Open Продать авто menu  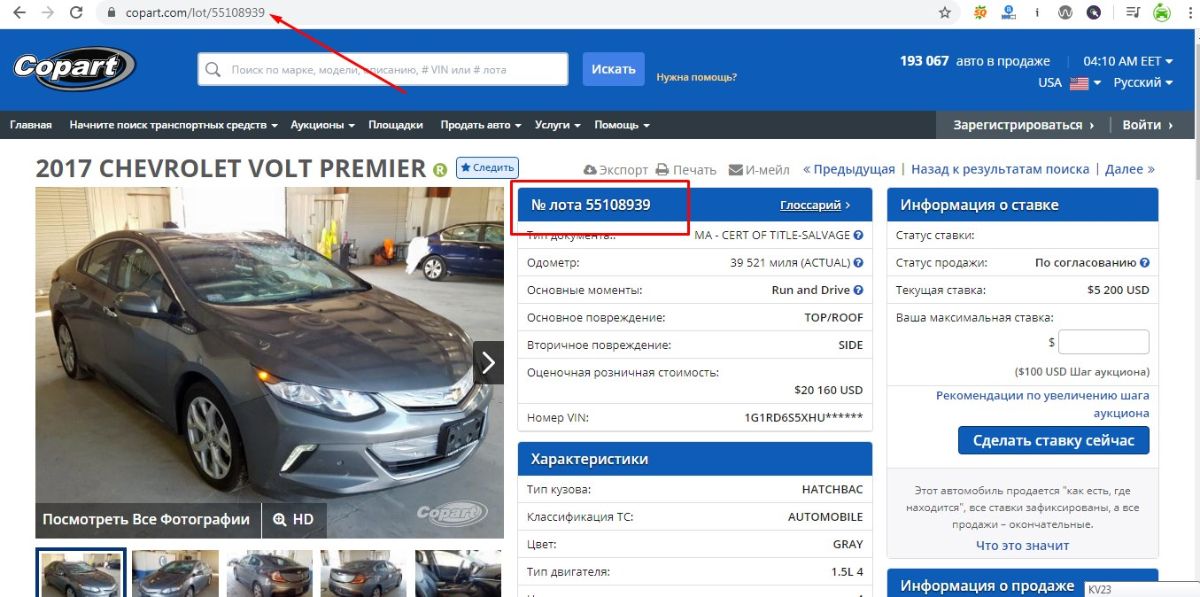(x=480, y=125)
